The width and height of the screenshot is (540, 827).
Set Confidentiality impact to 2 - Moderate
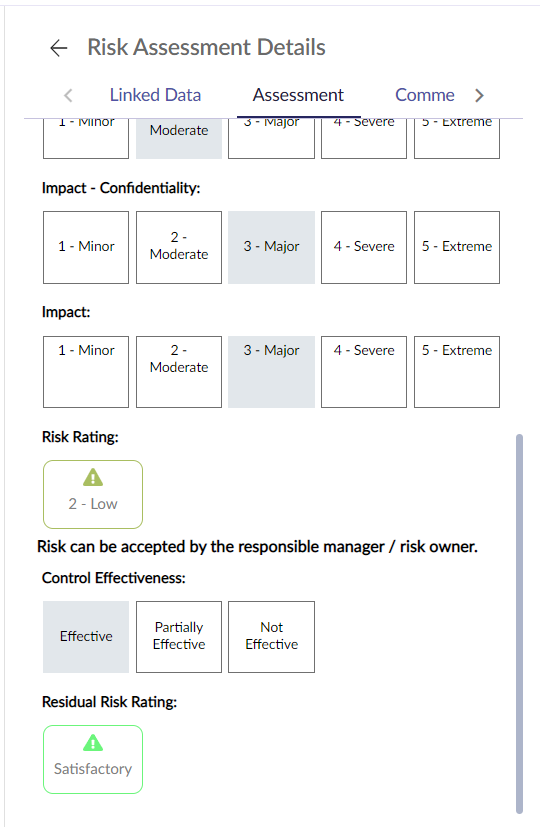point(179,247)
